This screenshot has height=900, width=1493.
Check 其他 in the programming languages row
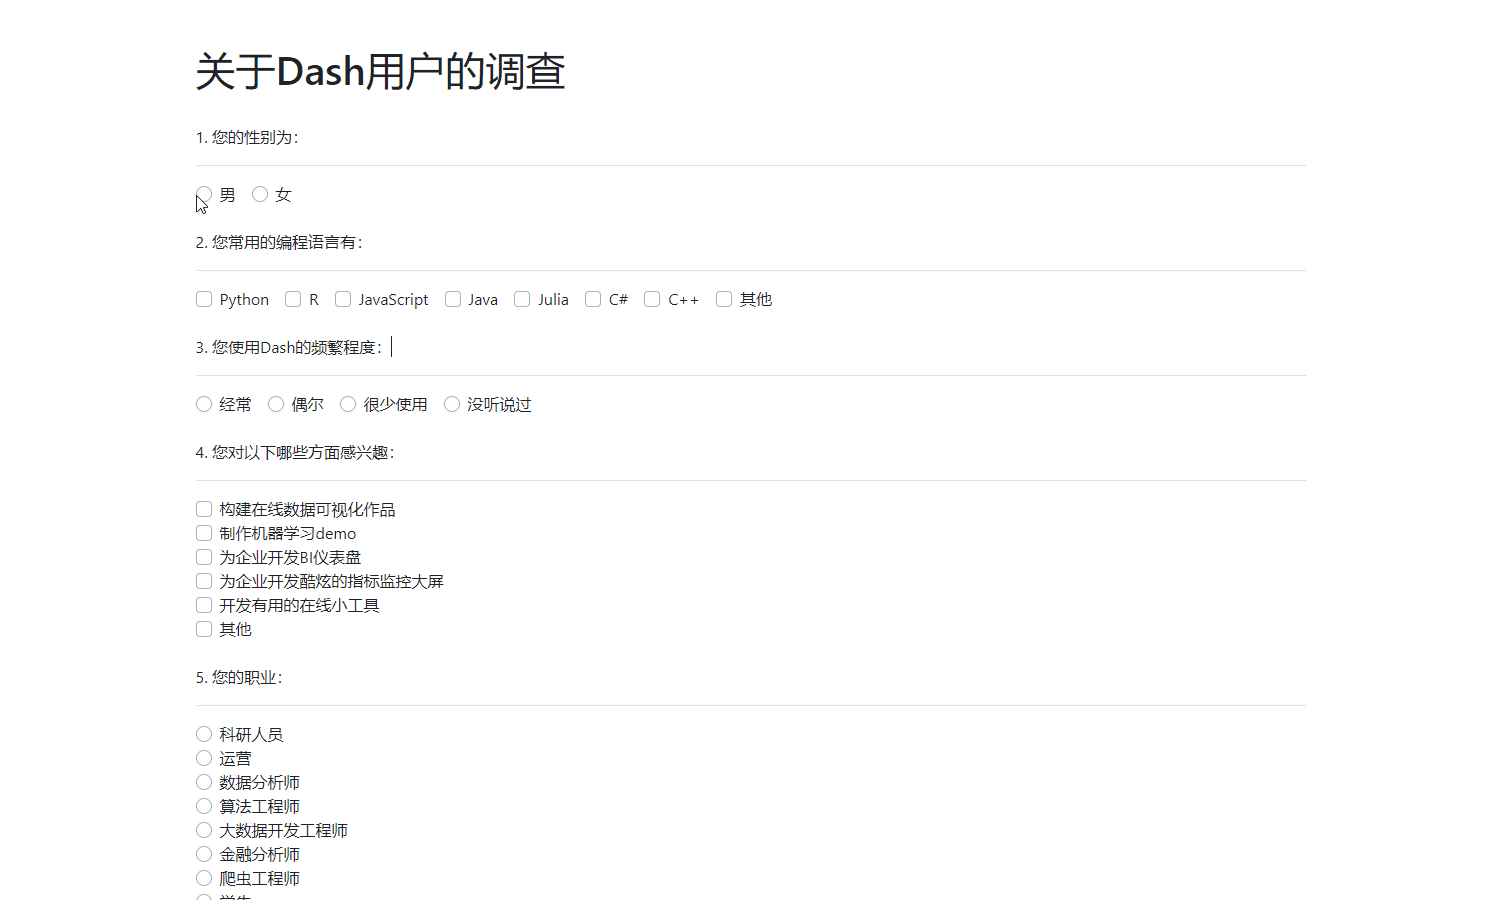coord(724,299)
